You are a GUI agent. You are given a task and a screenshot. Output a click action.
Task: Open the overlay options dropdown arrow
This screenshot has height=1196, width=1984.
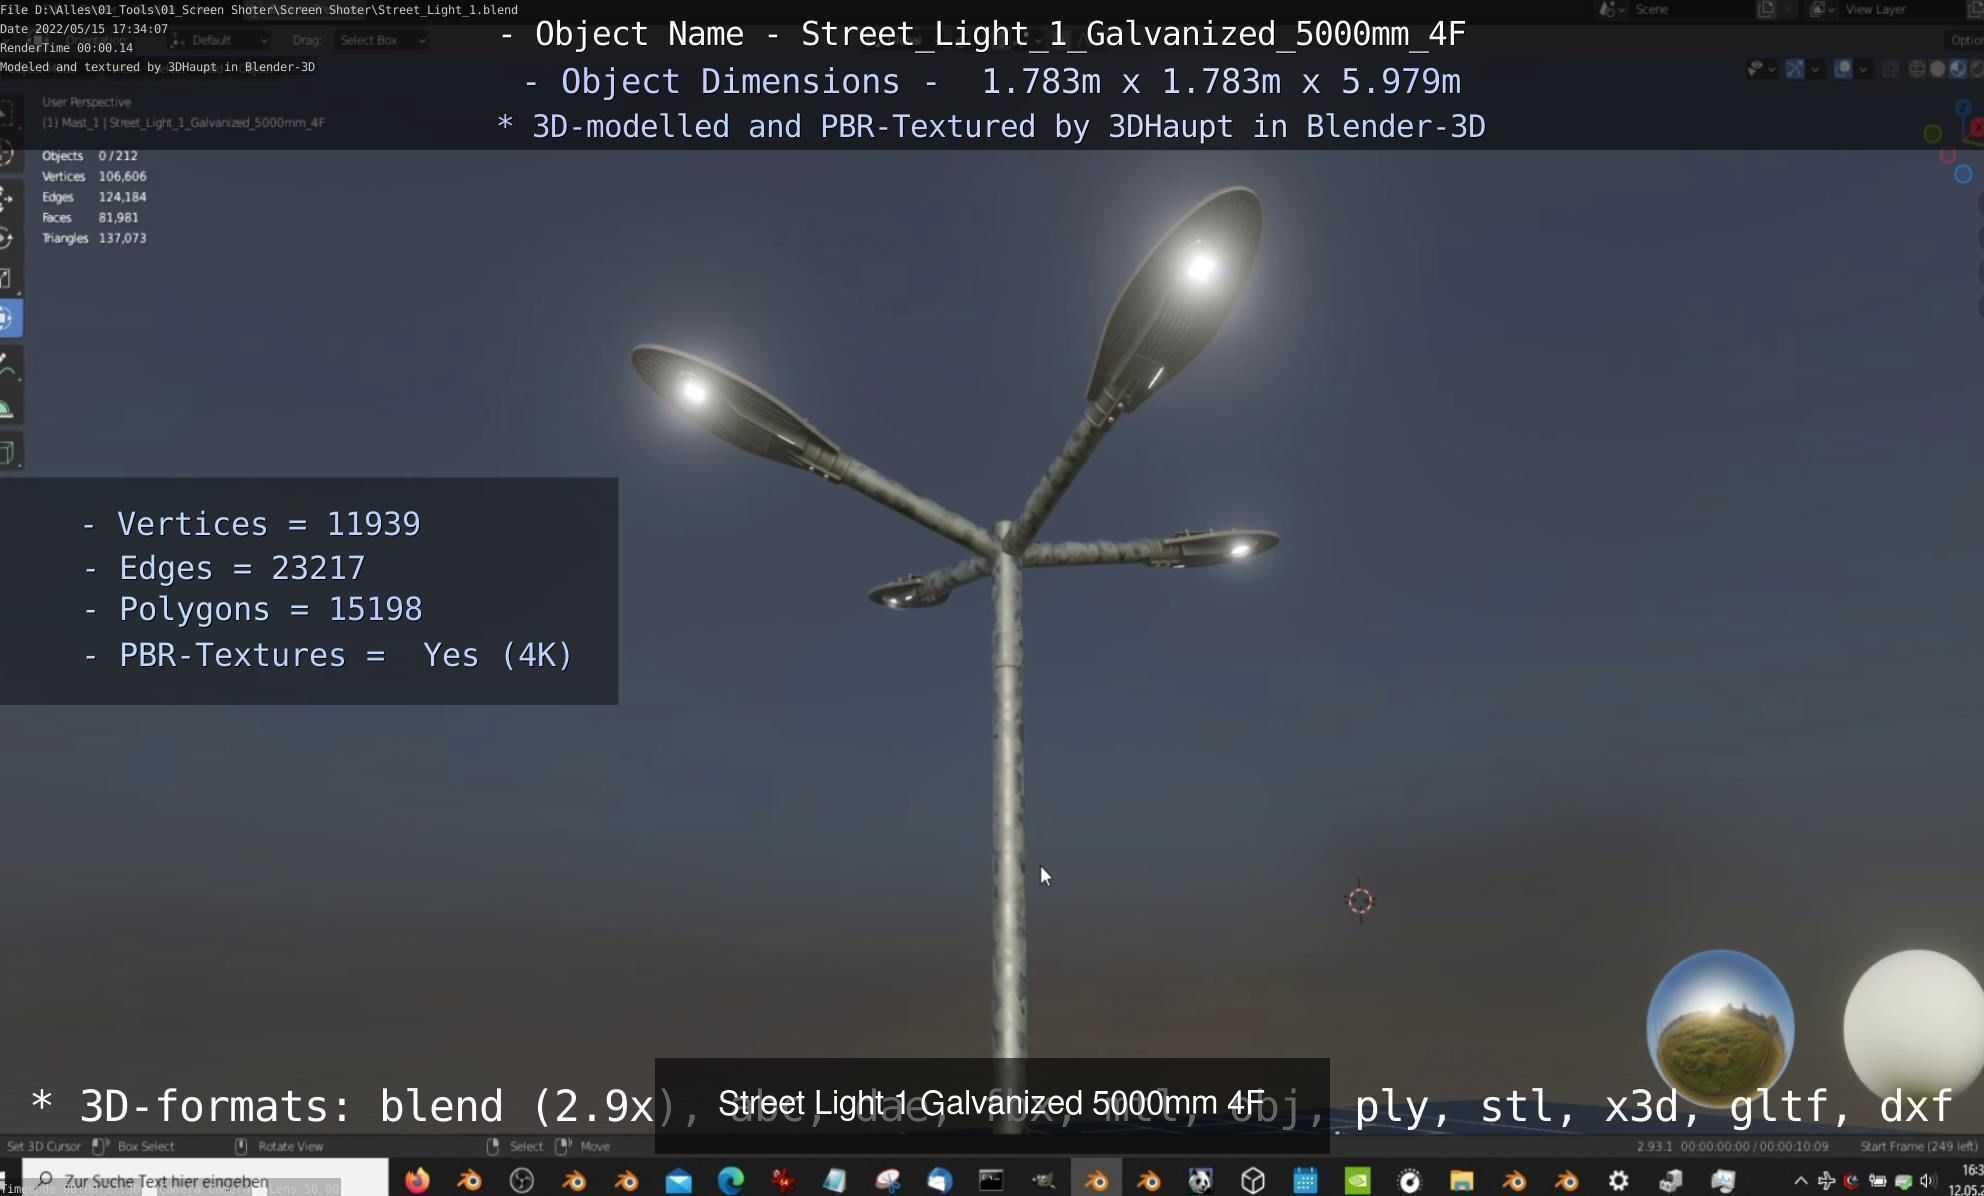coord(1863,70)
